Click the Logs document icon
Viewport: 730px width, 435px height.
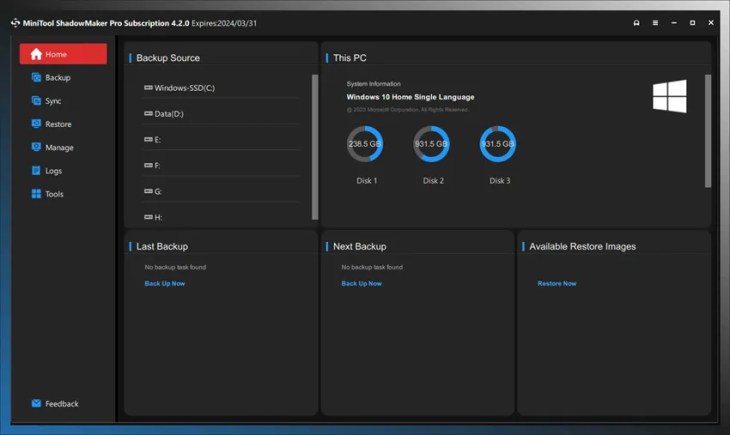click(36, 170)
